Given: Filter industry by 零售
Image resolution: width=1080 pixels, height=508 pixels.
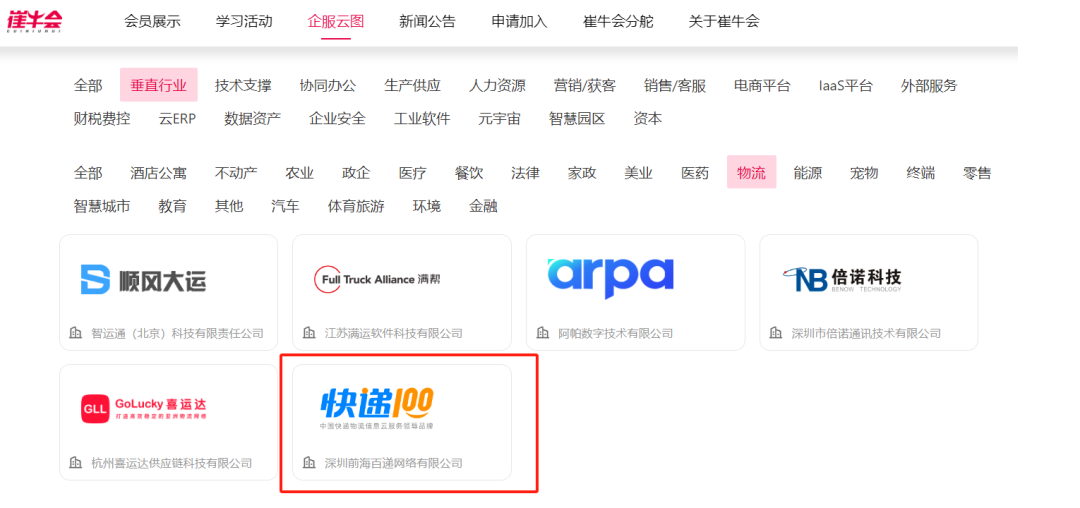Looking at the screenshot, I should [977, 173].
